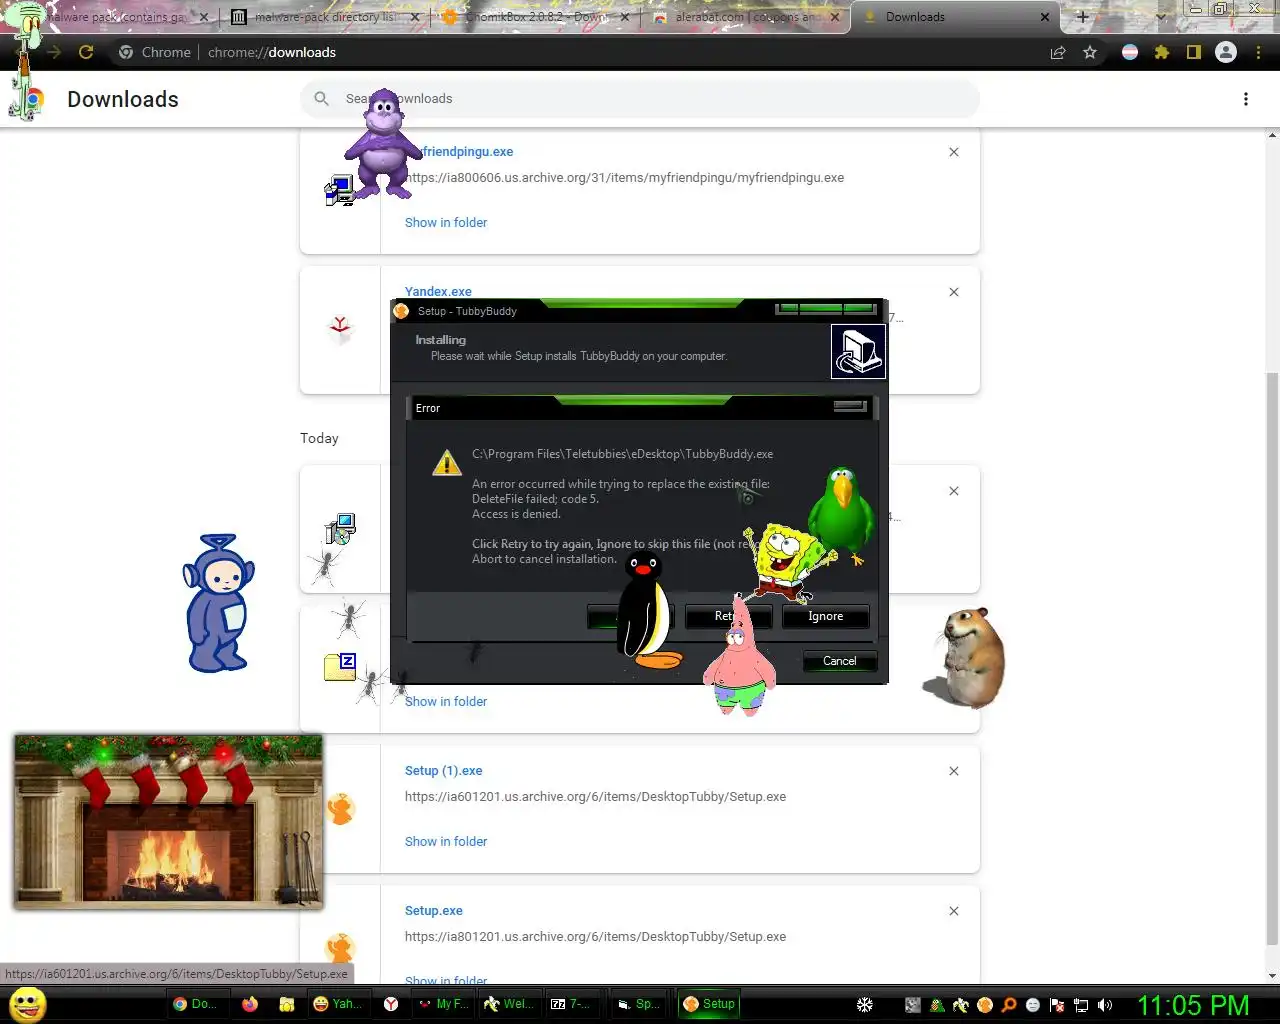This screenshot has height=1024, width=1280.
Task: Click the 11:05 PM clock
Action: [x=1194, y=1005]
